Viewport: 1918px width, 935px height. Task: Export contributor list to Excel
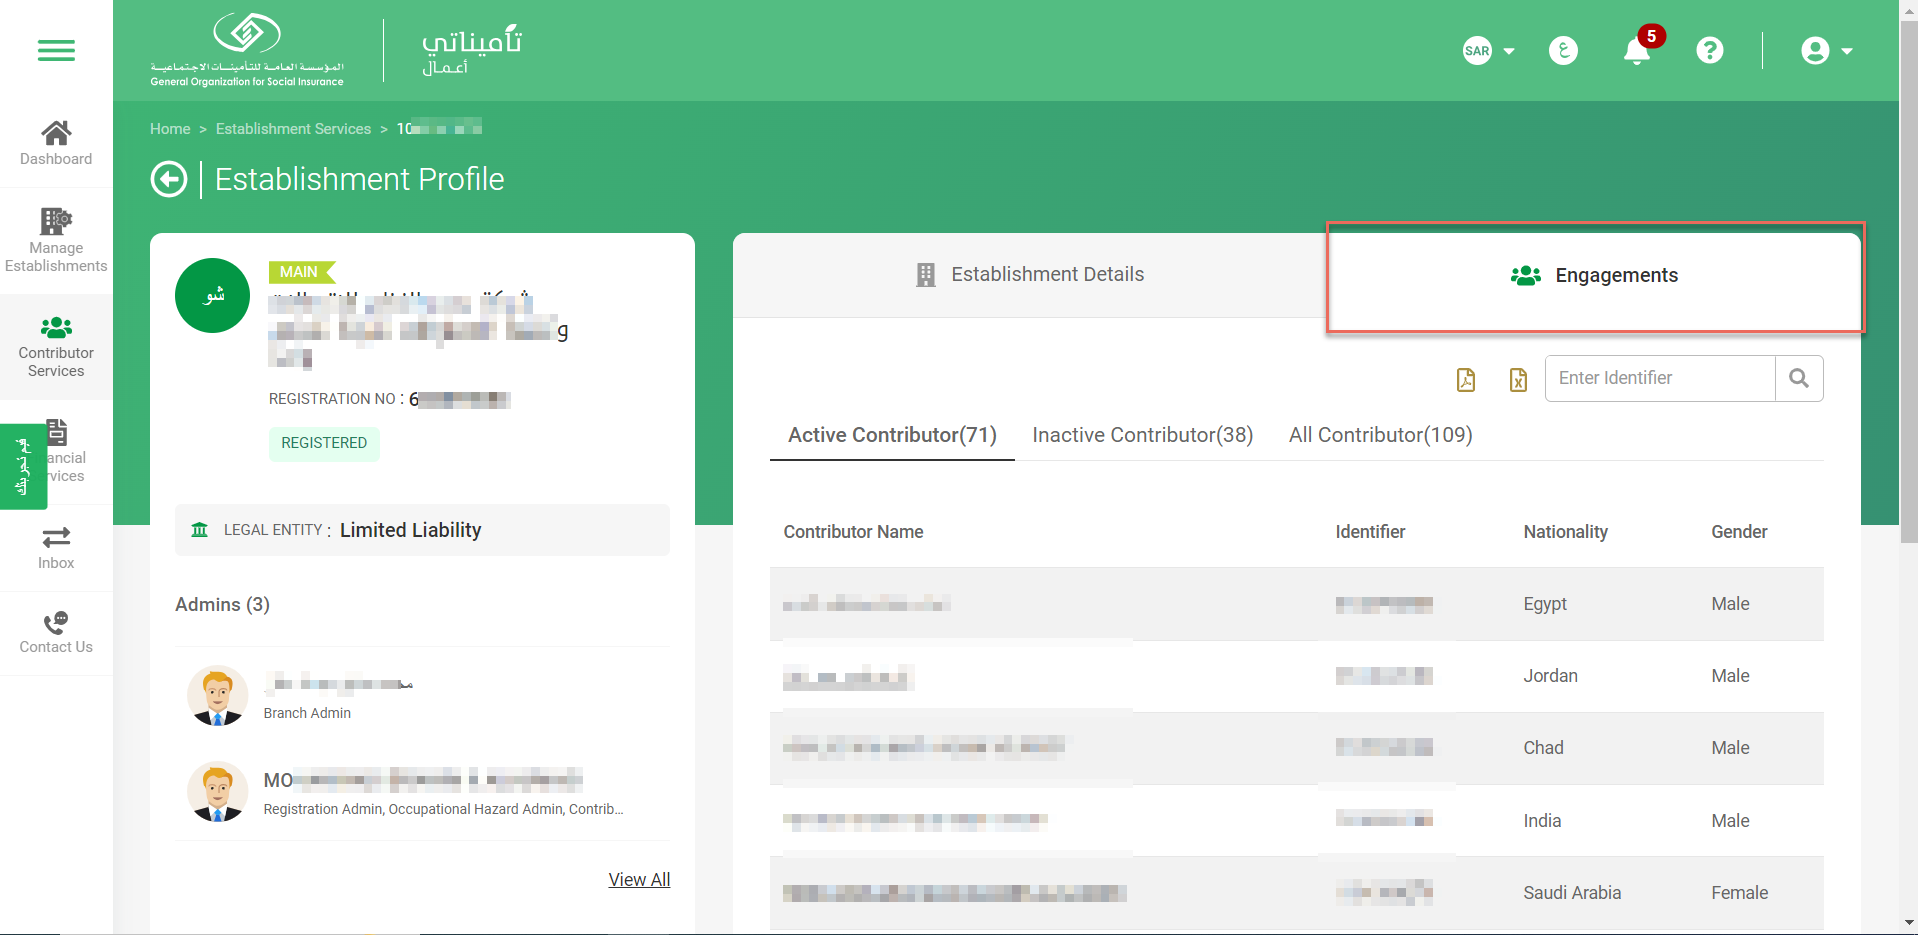(1517, 380)
